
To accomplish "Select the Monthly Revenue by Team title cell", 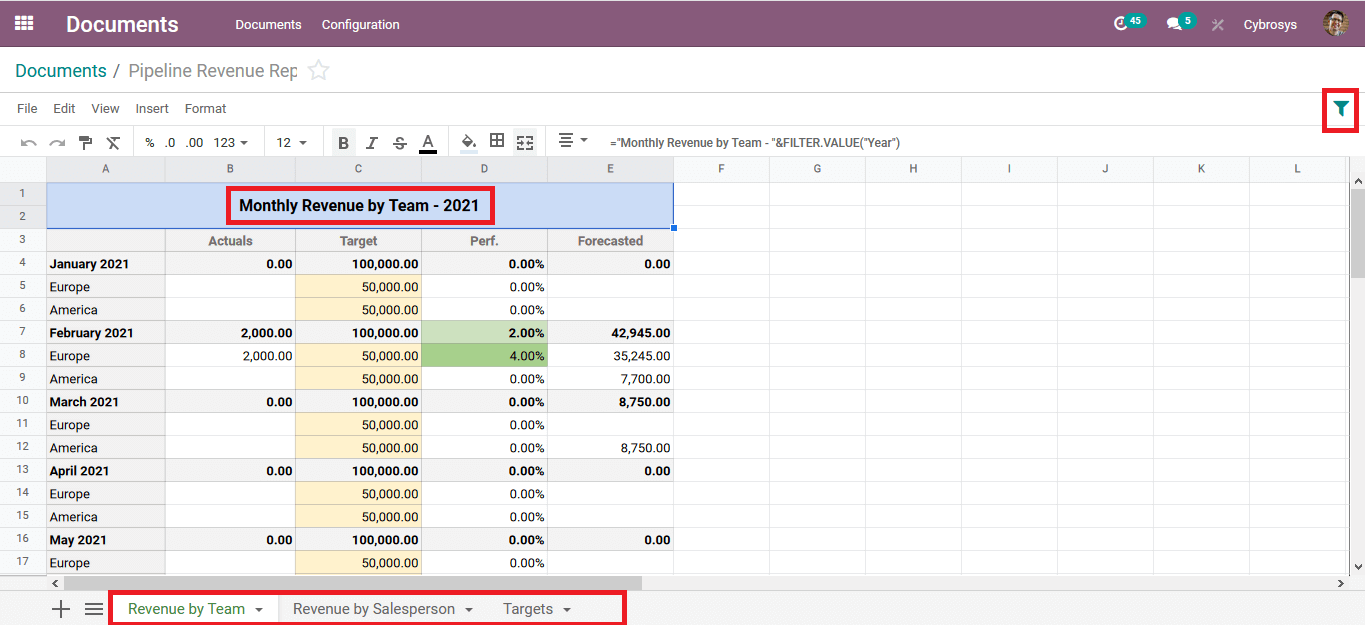I will 360,206.
